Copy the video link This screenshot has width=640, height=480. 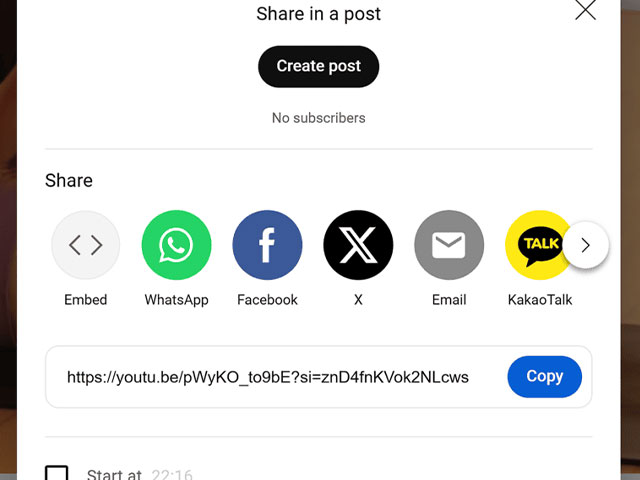[x=544, y=376]
